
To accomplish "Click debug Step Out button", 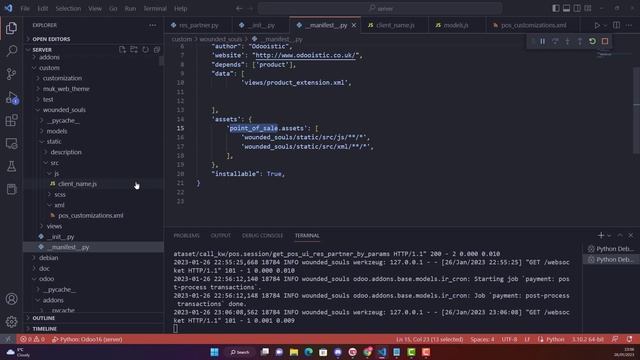I will pyautogui.click(x=580, y=41).
